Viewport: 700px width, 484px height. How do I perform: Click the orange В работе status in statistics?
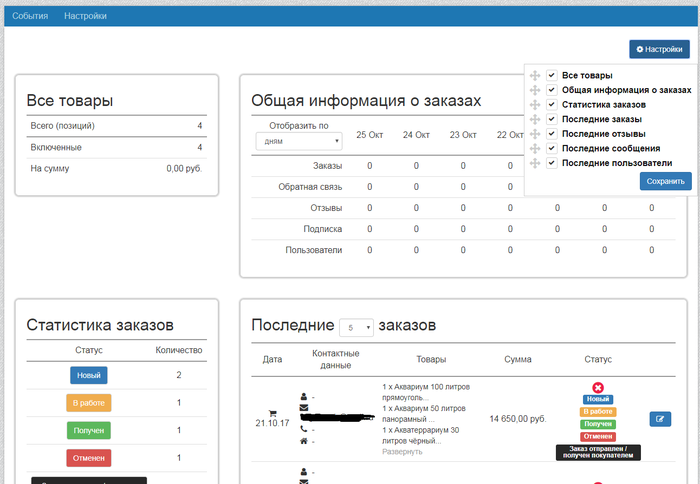tap(89, 403)
